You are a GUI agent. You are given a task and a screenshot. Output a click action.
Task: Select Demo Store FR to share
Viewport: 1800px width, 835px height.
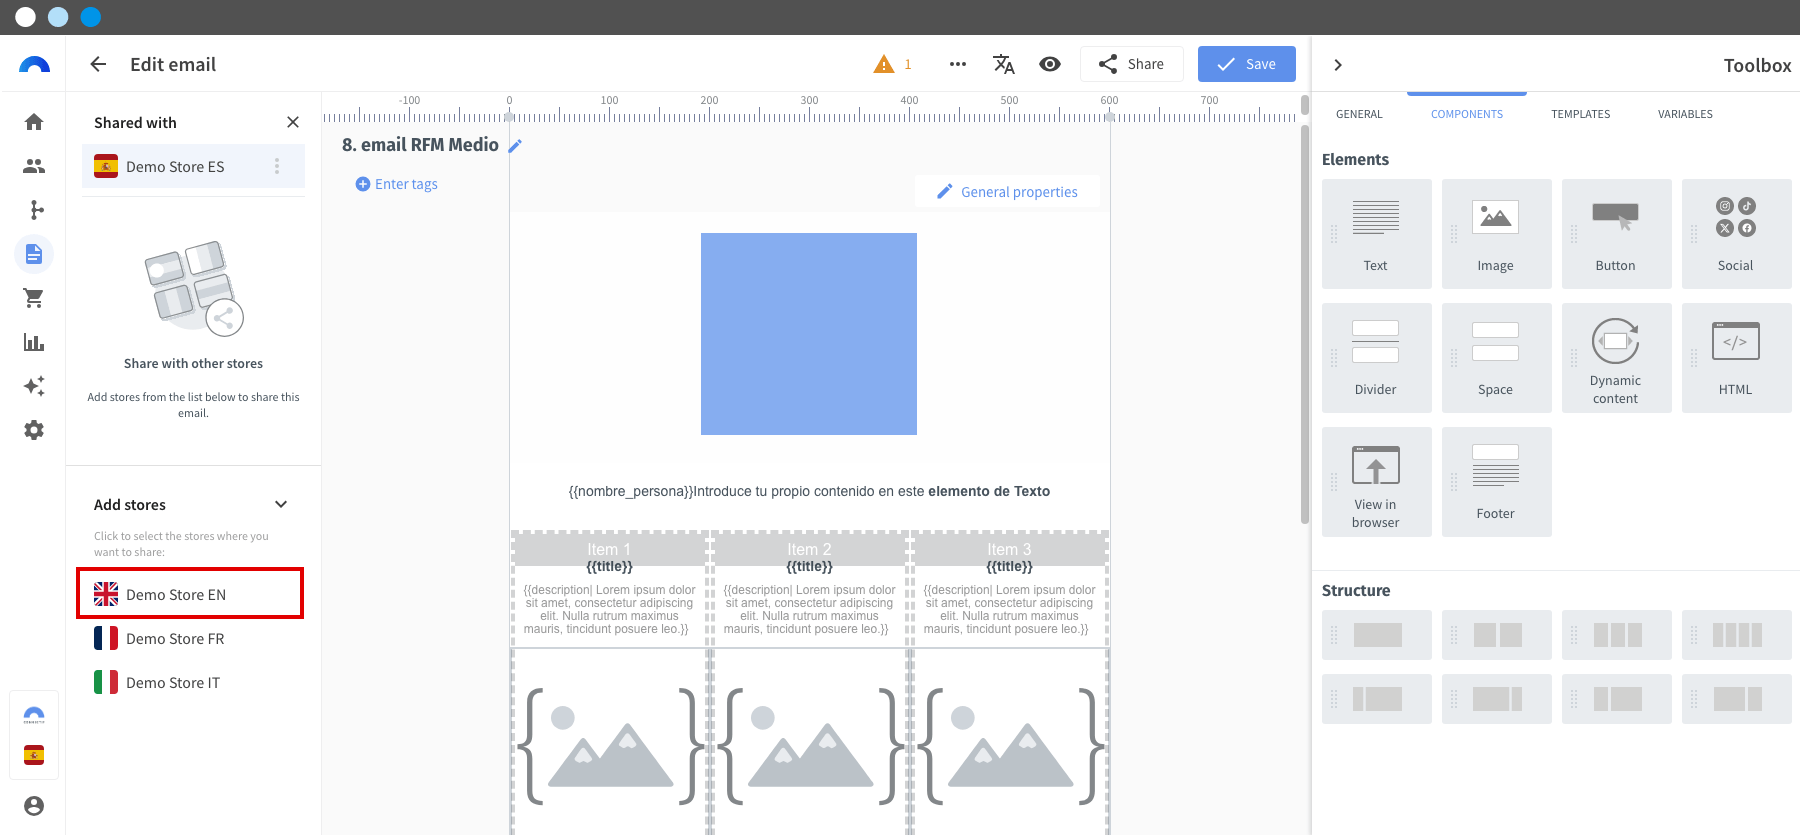175,638
